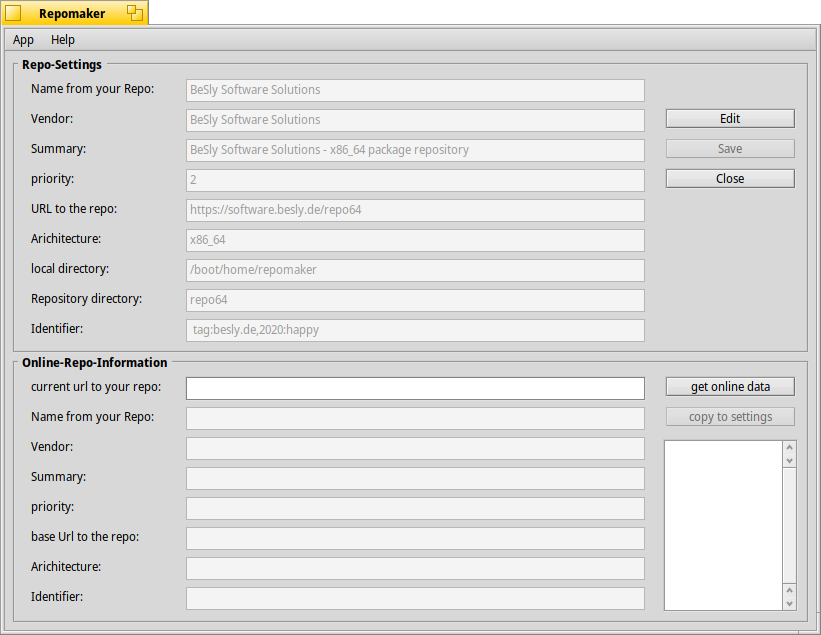Select the priority field in Repo-Settings
The height and width of the screenshot is (635, 821).
pos(415,180)
